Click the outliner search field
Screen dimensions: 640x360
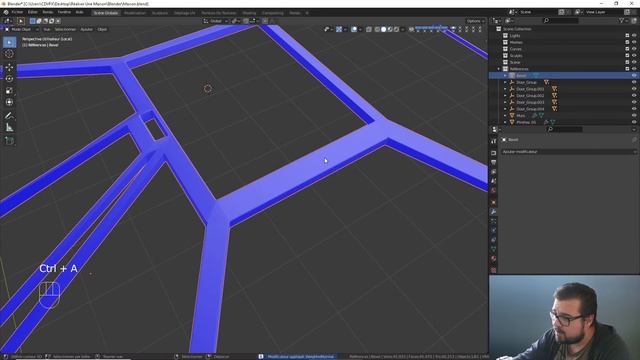(560, 20)
